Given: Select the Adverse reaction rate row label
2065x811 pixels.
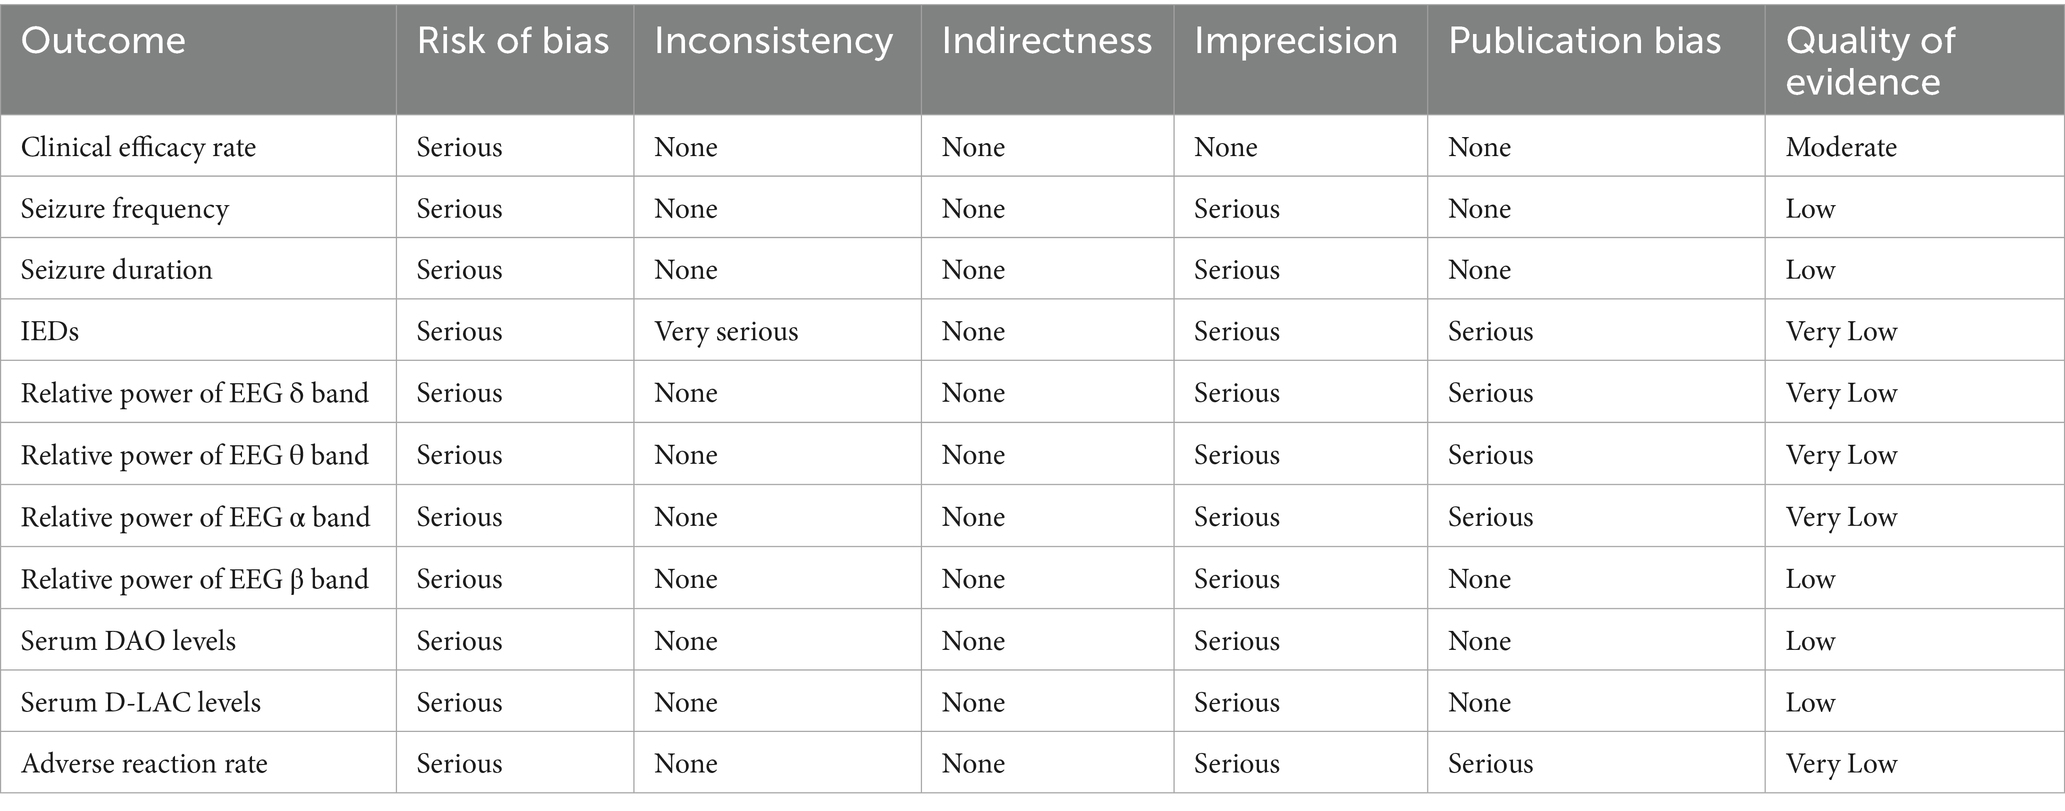Looking at the screenshot, I should pyautogui.click(x=144, y=764).
